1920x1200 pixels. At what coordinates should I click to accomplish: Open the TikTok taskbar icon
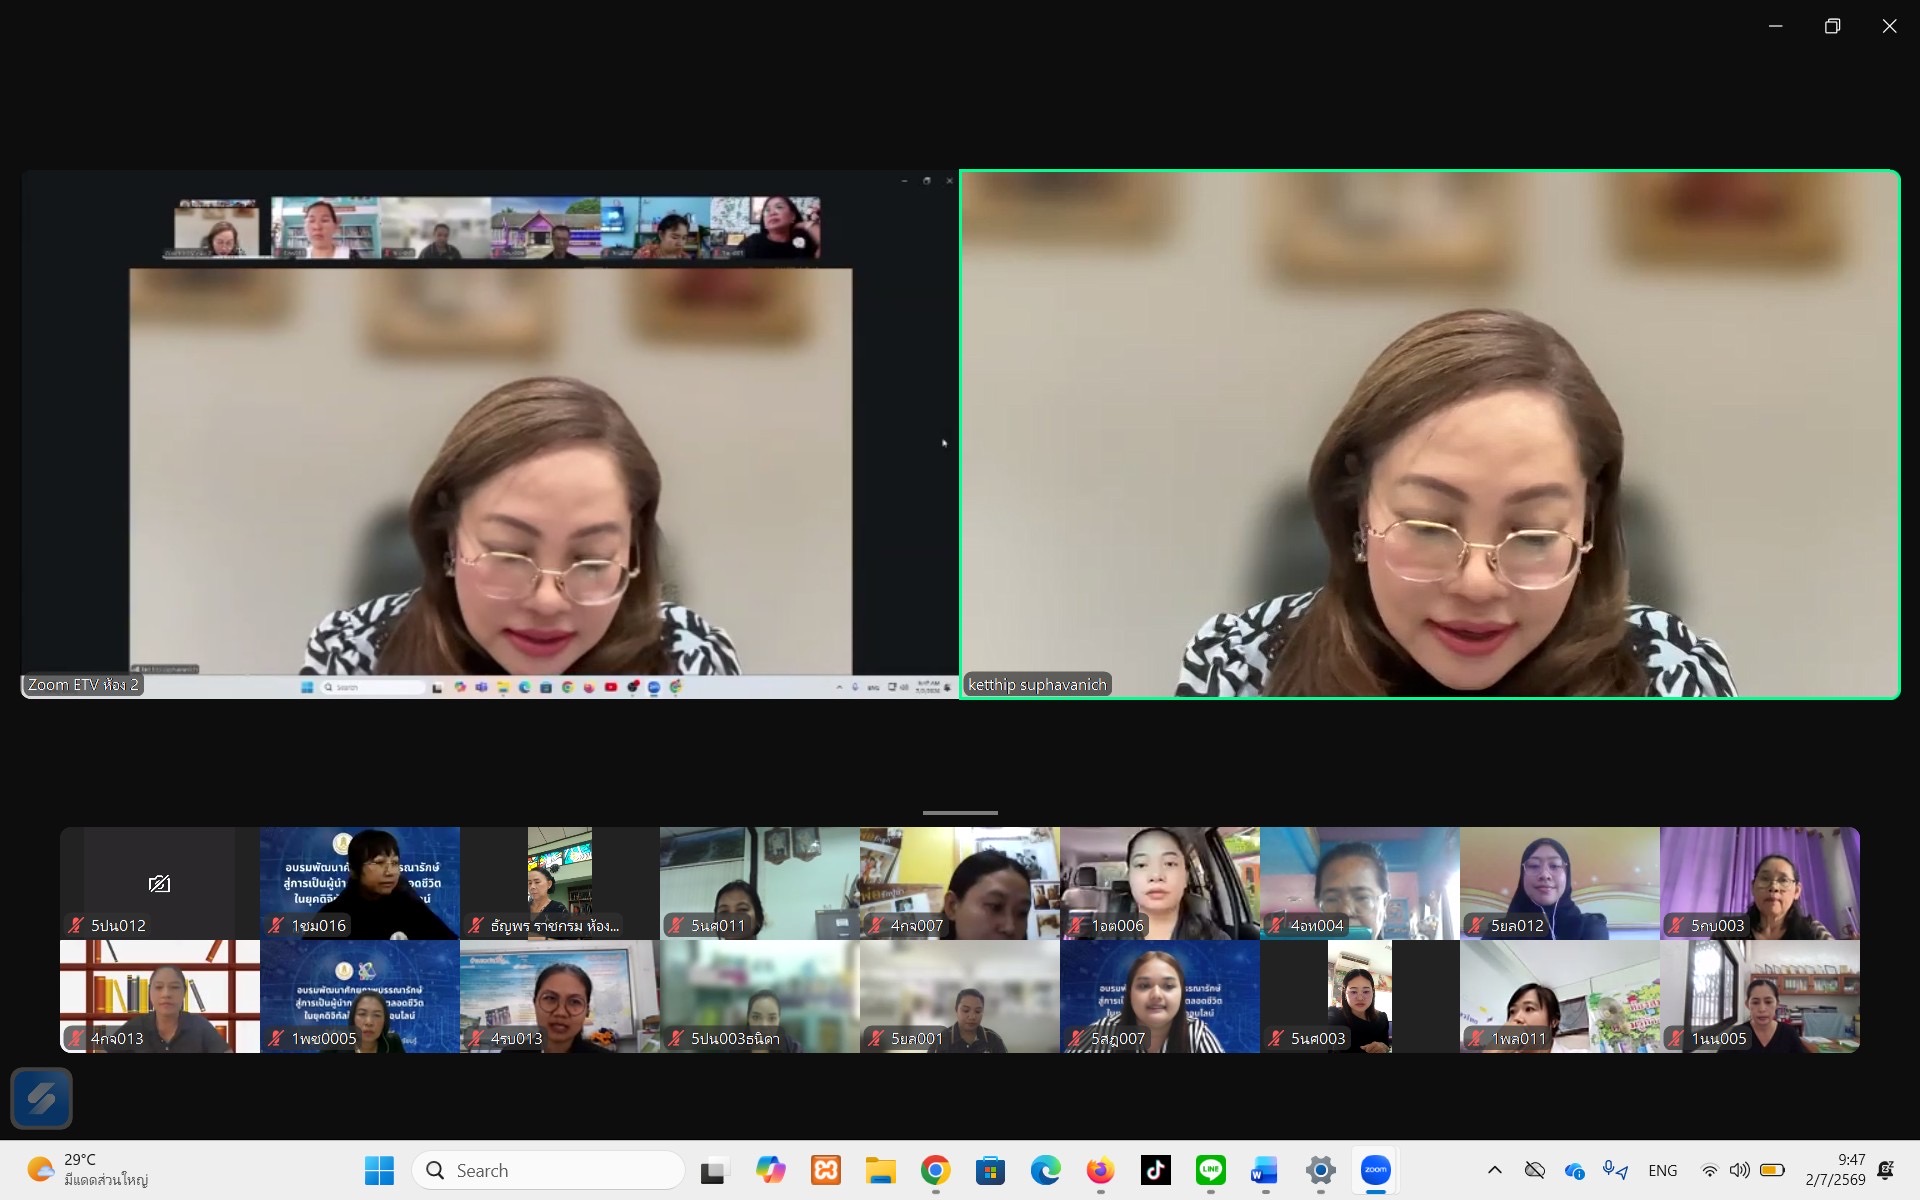tap(1155, 1170)
